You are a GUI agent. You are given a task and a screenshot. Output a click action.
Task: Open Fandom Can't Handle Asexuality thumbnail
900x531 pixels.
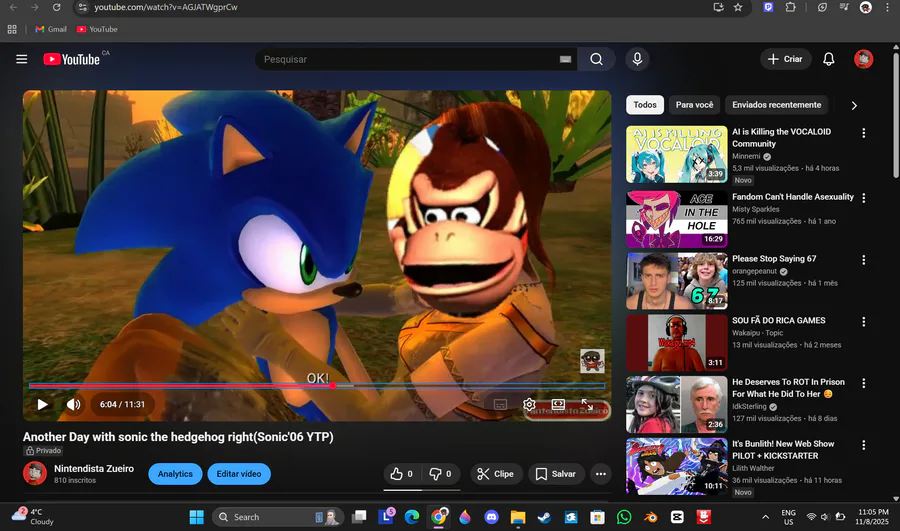[x=677, y=219]
